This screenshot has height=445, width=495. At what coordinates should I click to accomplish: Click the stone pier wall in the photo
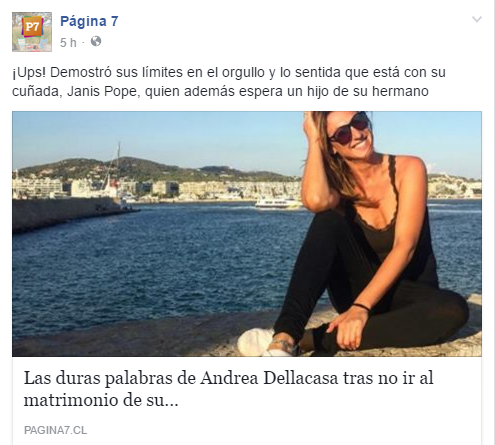pyautogui.click(x=67, y=213)
